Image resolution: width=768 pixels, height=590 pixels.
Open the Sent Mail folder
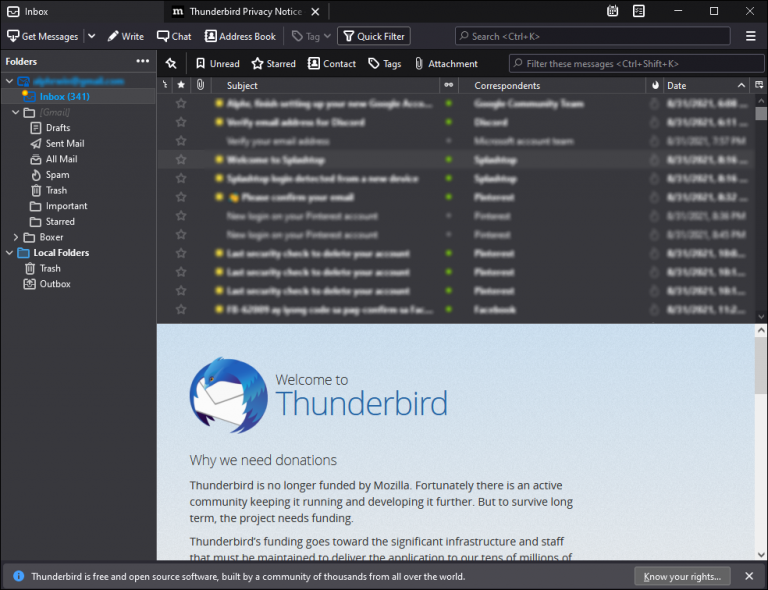pos(65,143)
